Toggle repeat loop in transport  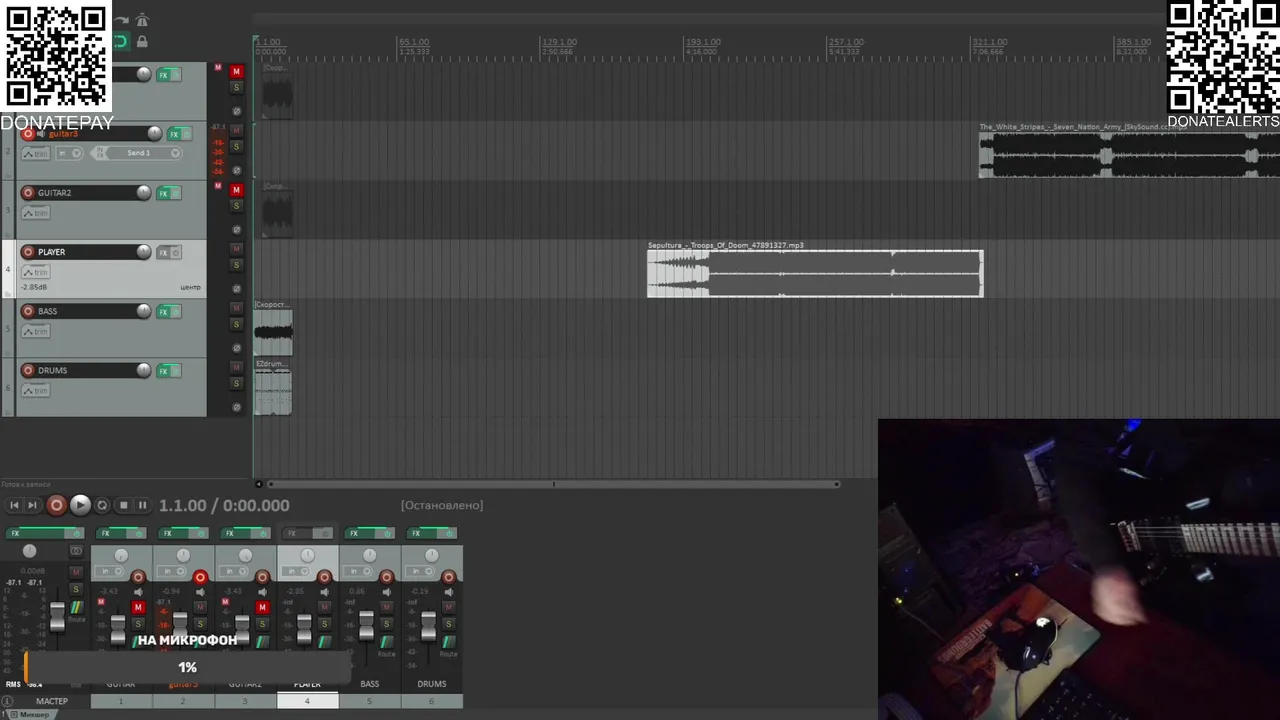pos(102,506)
